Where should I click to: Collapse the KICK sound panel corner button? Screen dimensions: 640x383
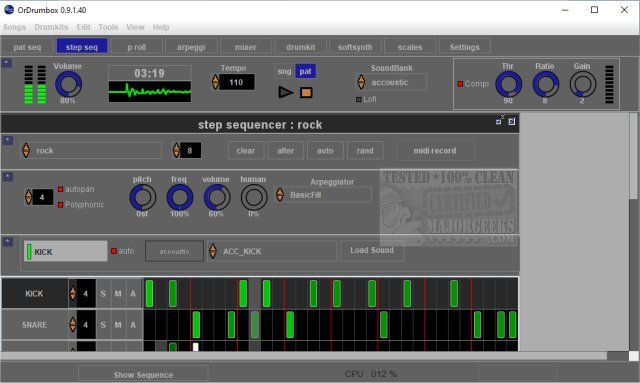point(7,242)
